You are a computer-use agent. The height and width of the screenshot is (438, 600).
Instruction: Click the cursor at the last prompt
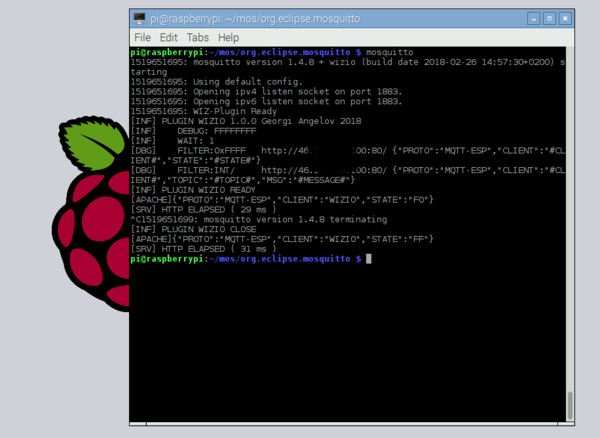click(x=368, y=259)
